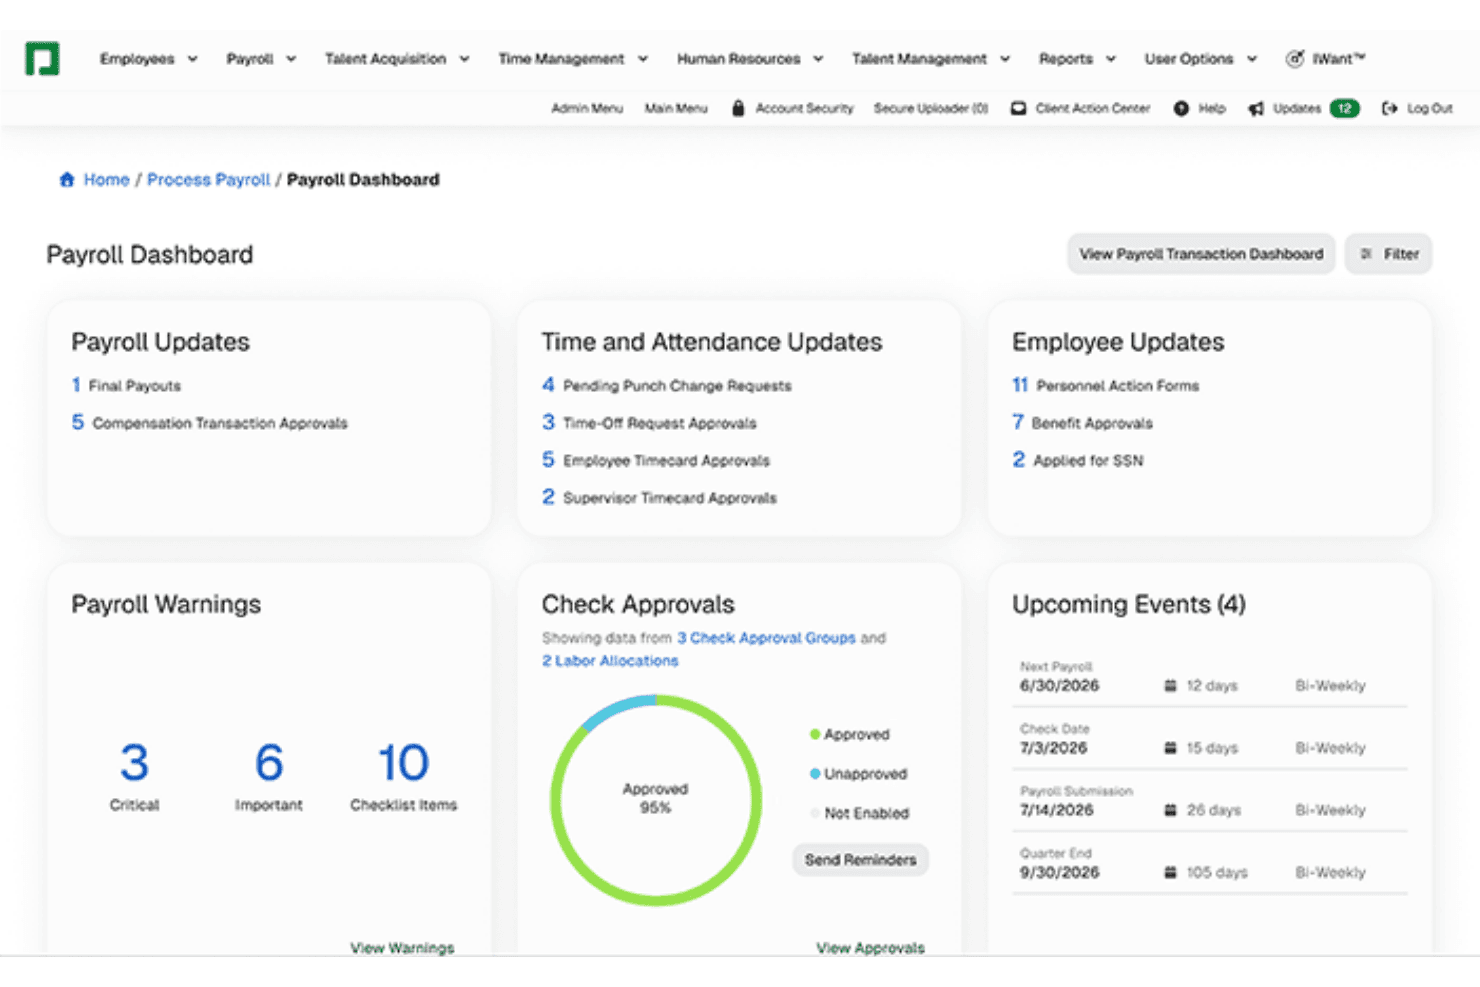Viewport: 1480px width, 987px height.
Task: Click the Help question mark icon
Action: pos(1181,108)
